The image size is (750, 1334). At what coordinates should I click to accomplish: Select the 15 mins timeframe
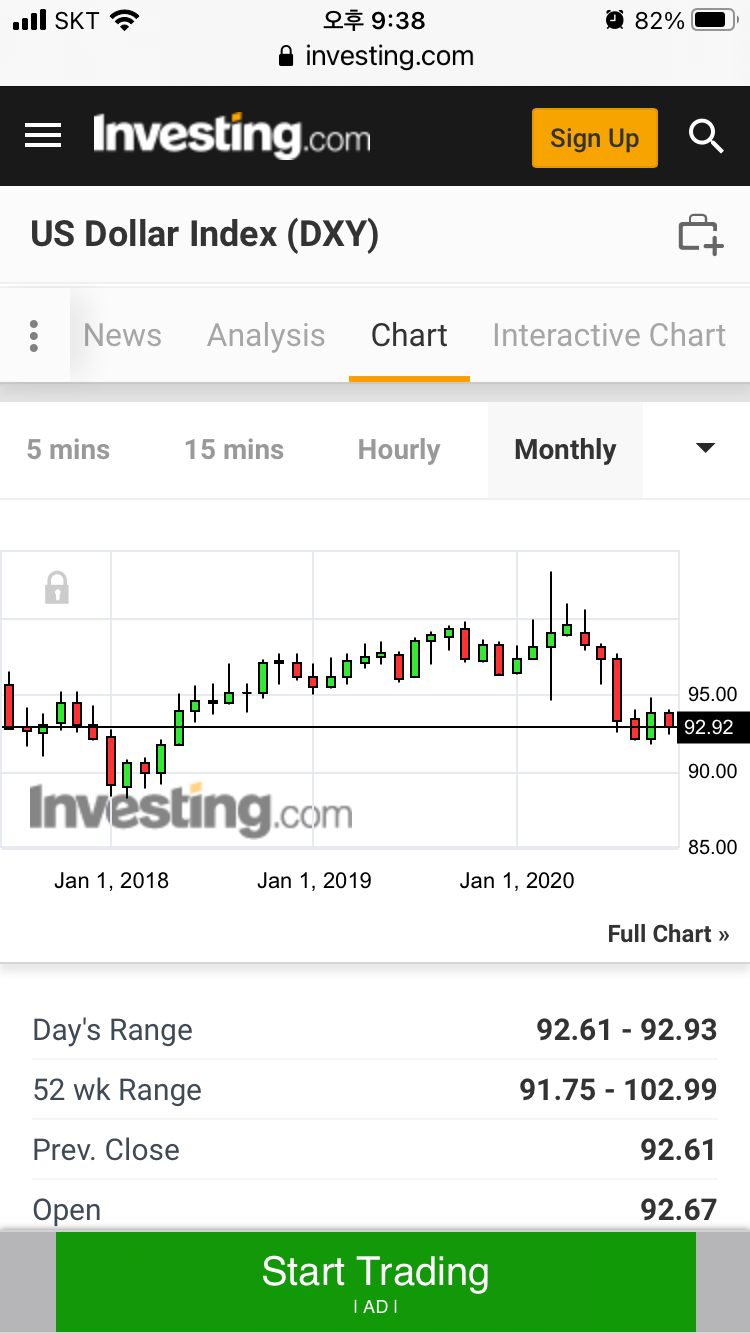(x=234, y=450)
